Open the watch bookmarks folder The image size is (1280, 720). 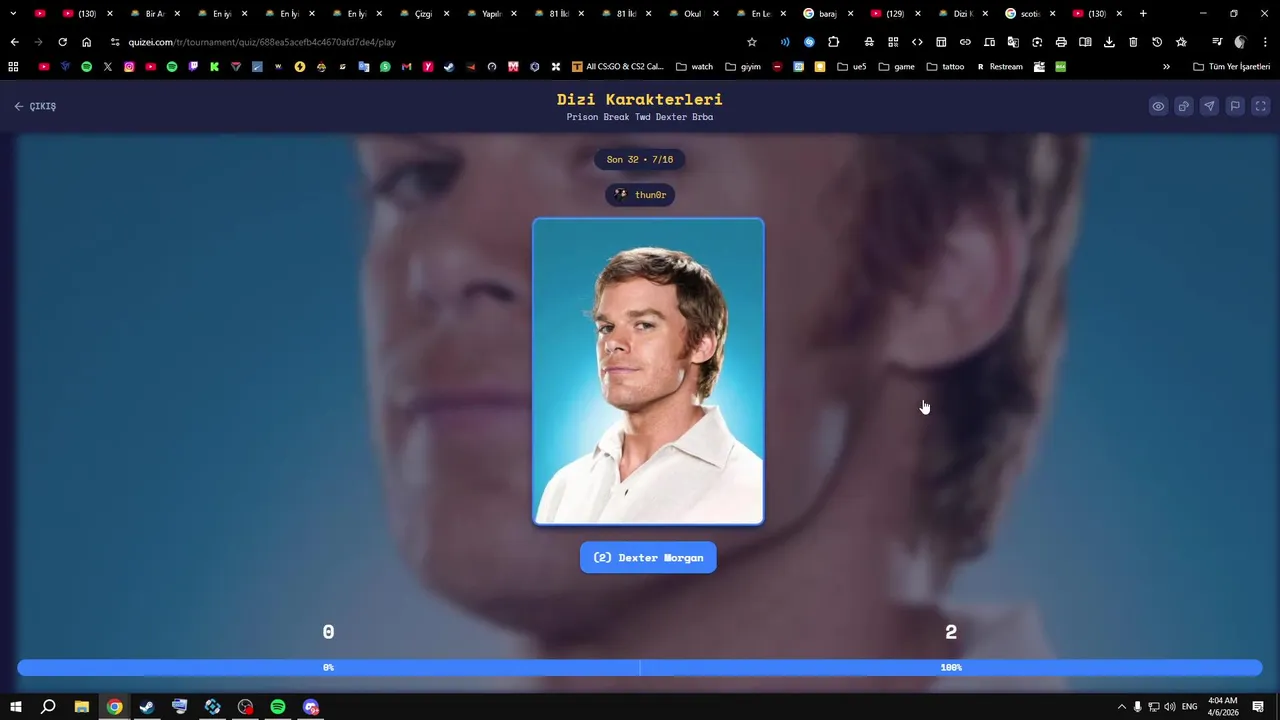pos(695,67)
